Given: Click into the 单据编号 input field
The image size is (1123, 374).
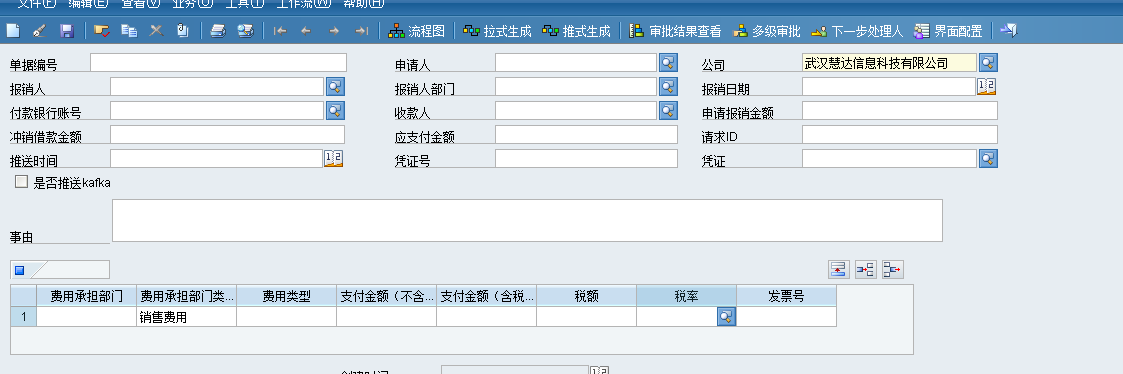Looking at the screenshot, I should [x=218, y=62].
